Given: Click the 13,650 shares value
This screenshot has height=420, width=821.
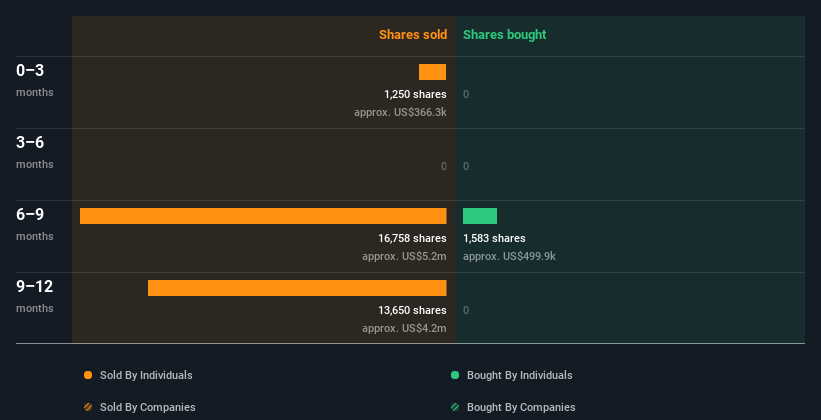Looking at the screenshot, I should [x=413, y=311].
